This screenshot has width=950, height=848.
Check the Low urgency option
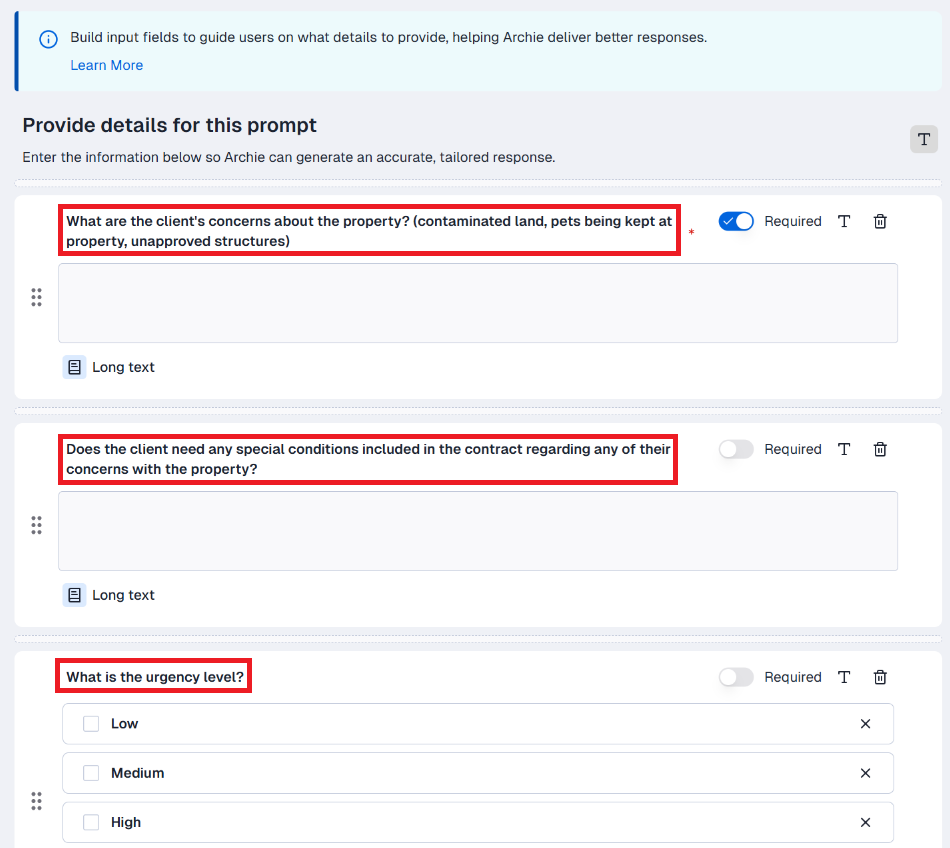[91, 724]
